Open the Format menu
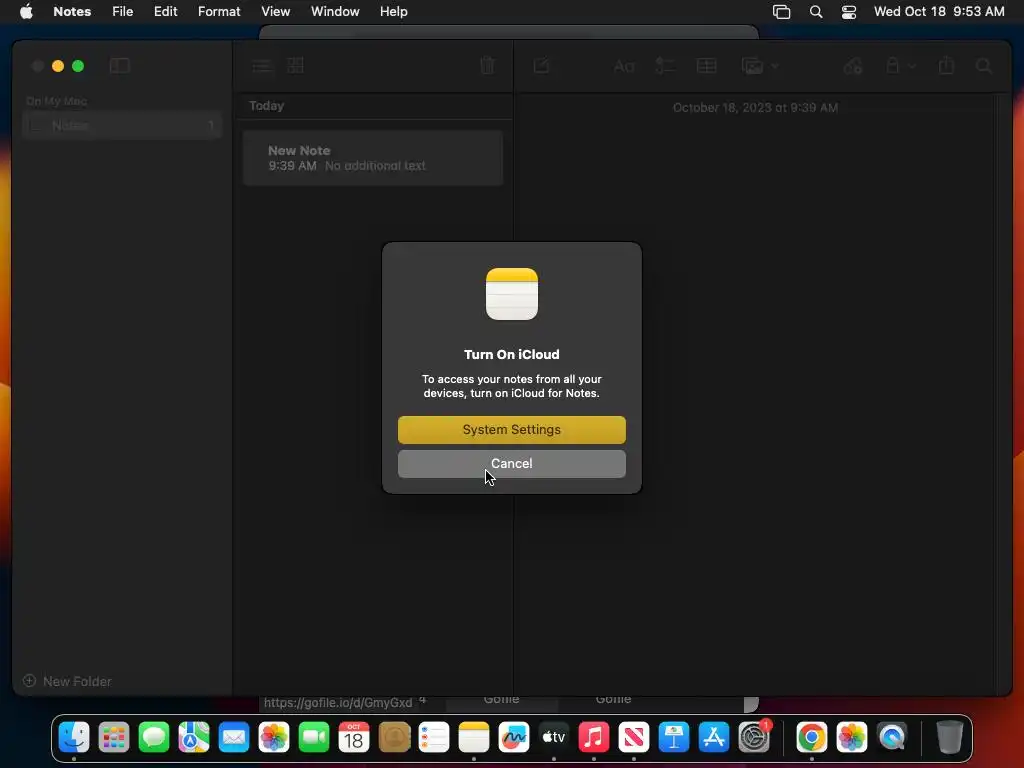Viewport: 1024px width, 768px height. (x=219, y=12)
